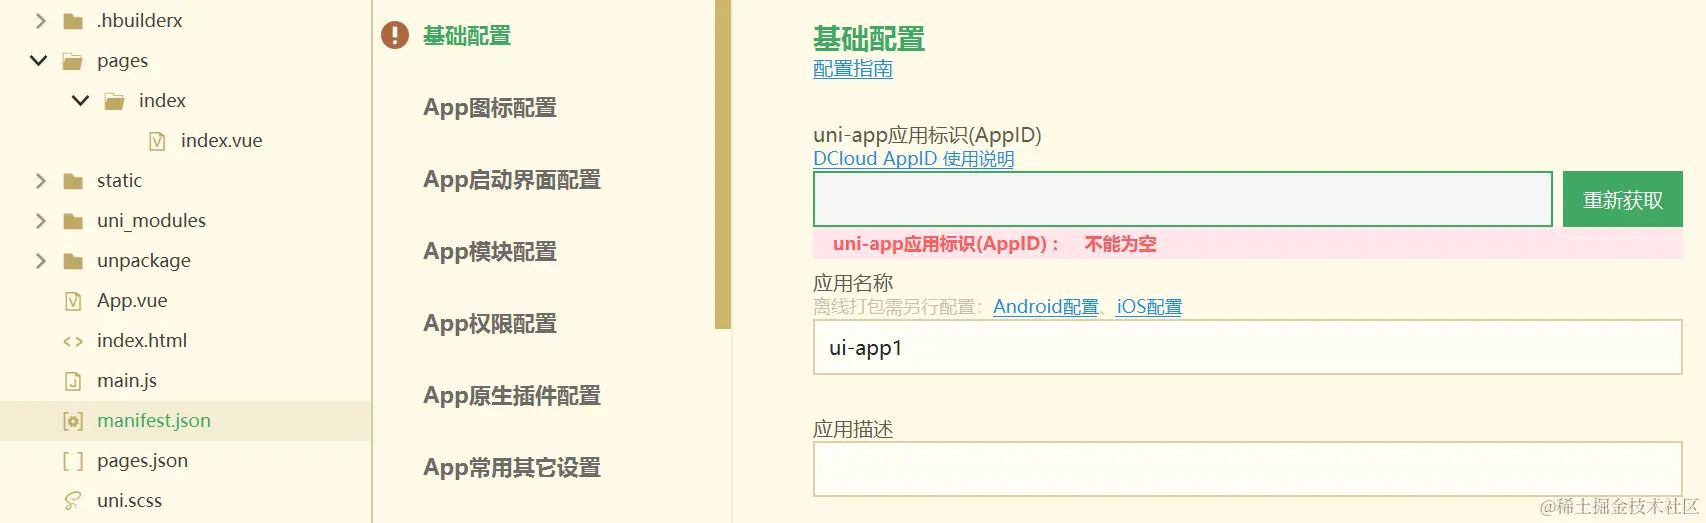Open the App原生插件配置 section
This screenshot has width=1706, height=523.
coord(512,396)
